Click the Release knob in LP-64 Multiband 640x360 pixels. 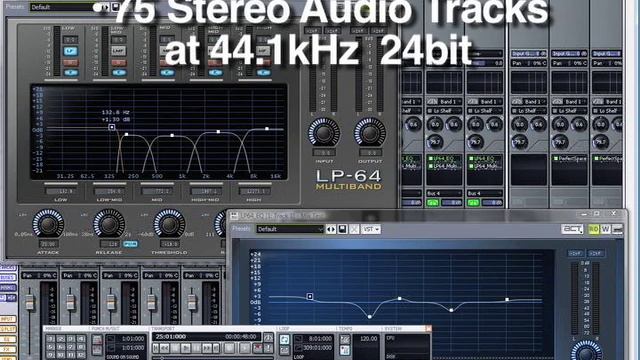tap(109, 223)
